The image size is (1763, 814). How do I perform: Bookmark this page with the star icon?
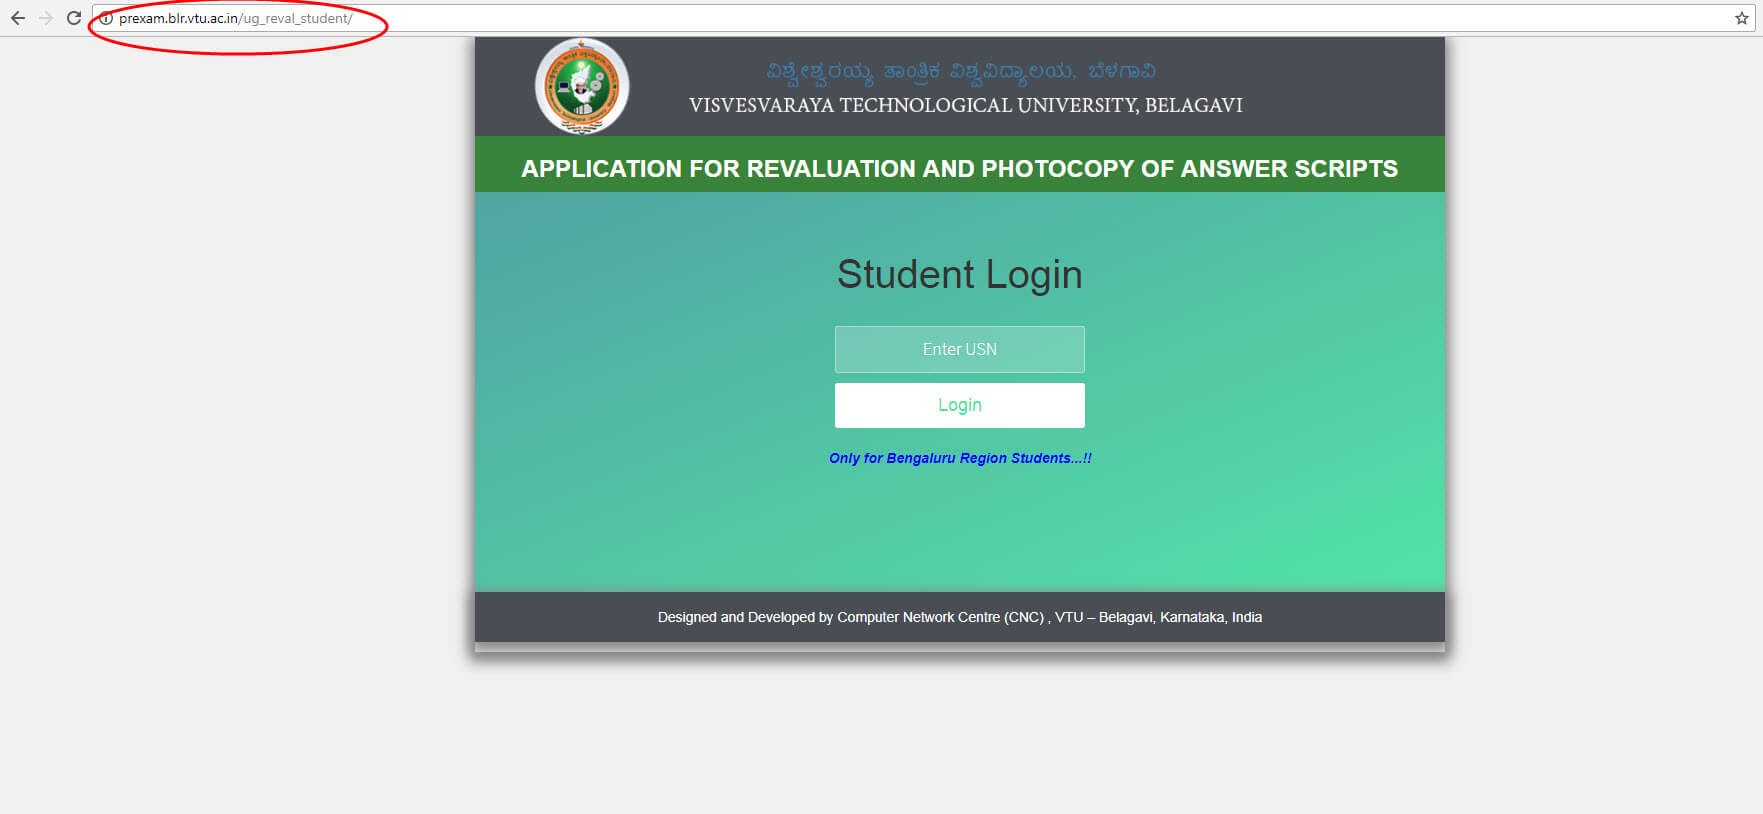click(1742, 18)
